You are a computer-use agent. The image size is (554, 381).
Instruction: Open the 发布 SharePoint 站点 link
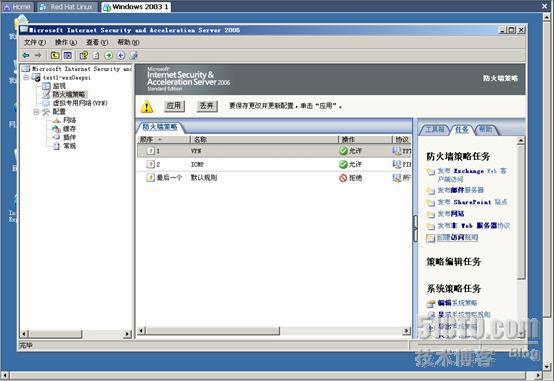click(x=472, y=202)
